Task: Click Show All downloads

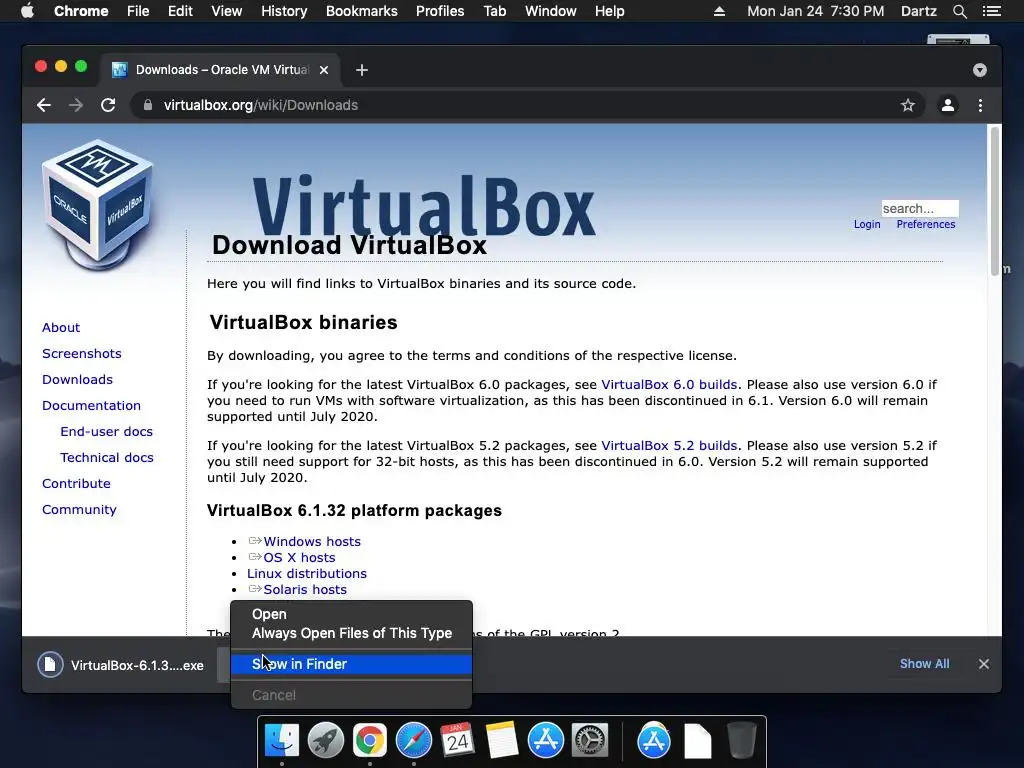Action: (x=924, y=664)
